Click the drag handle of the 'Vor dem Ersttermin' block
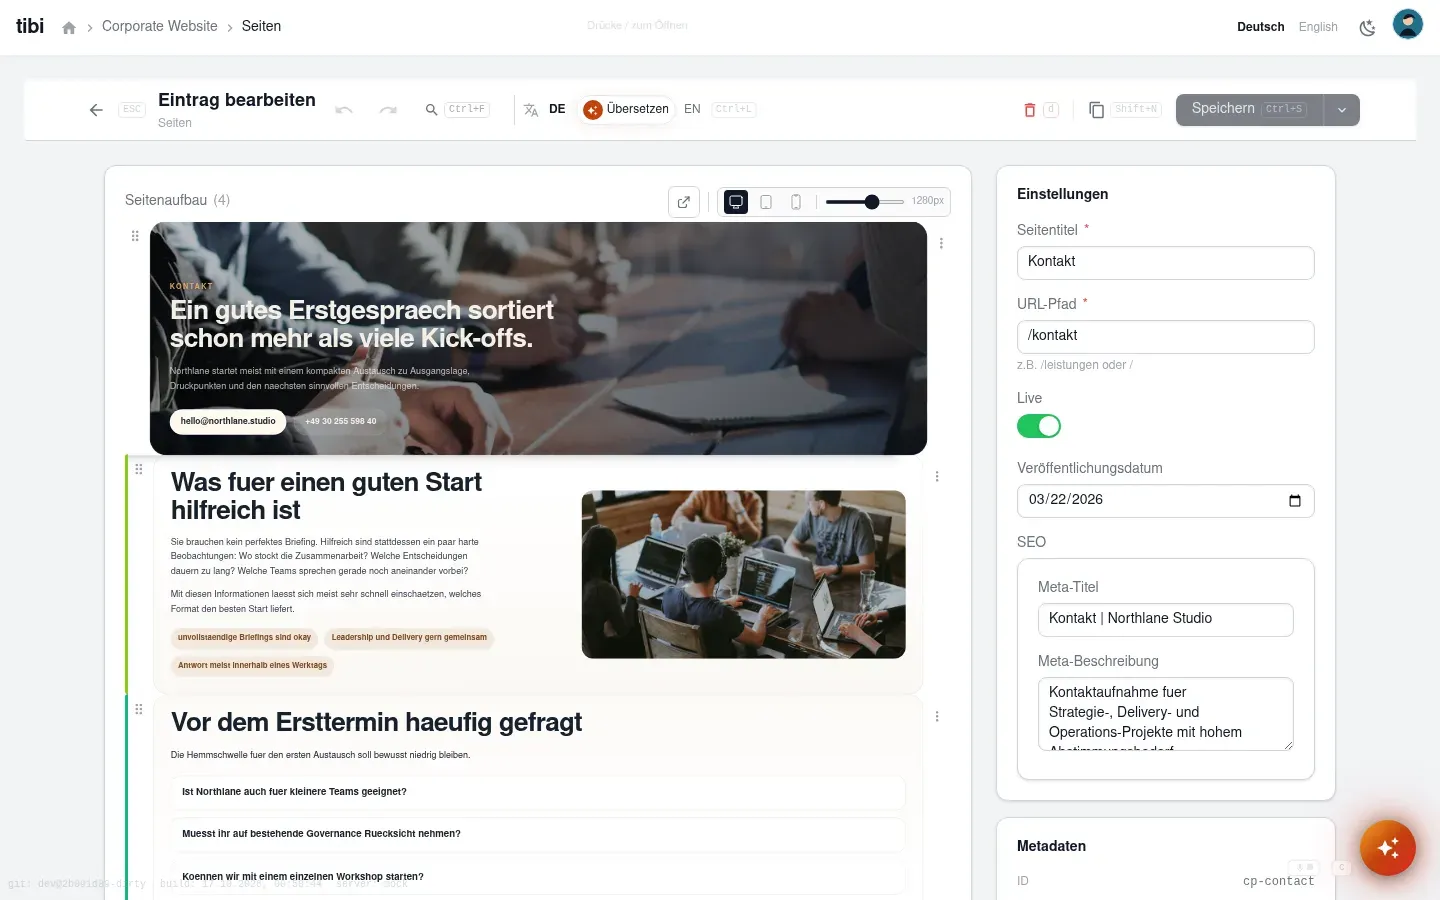Viewport: 1440px width, 900px height. pyautogui.click(x=139, y=709)
